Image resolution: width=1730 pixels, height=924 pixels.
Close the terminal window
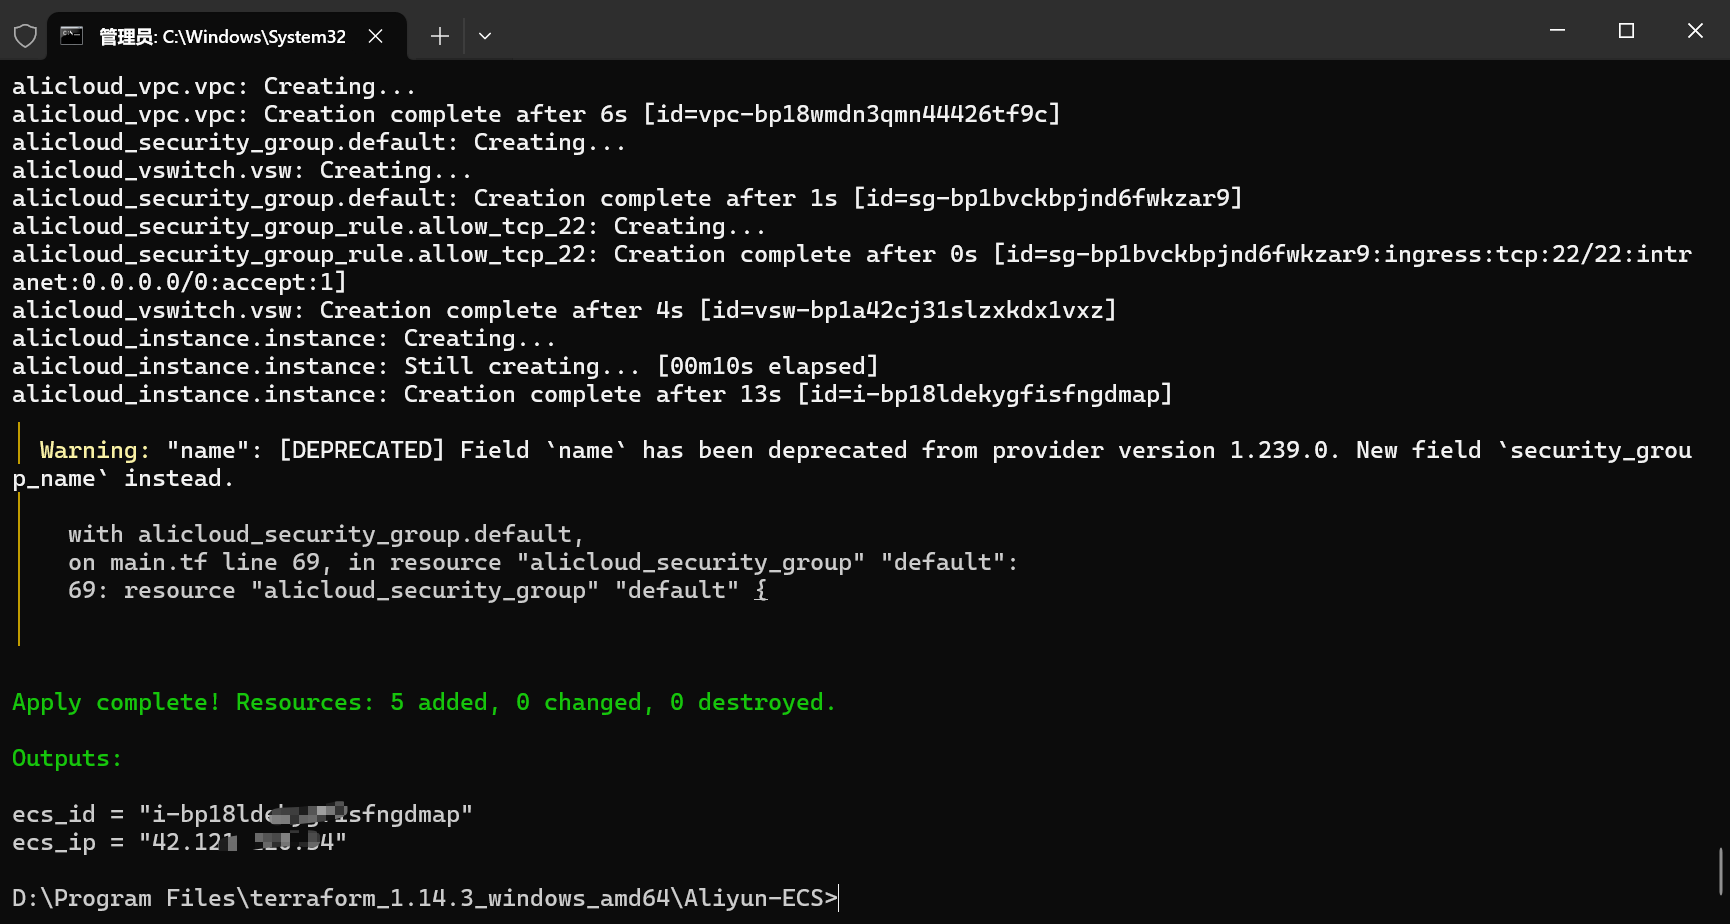click(1695, 31)
